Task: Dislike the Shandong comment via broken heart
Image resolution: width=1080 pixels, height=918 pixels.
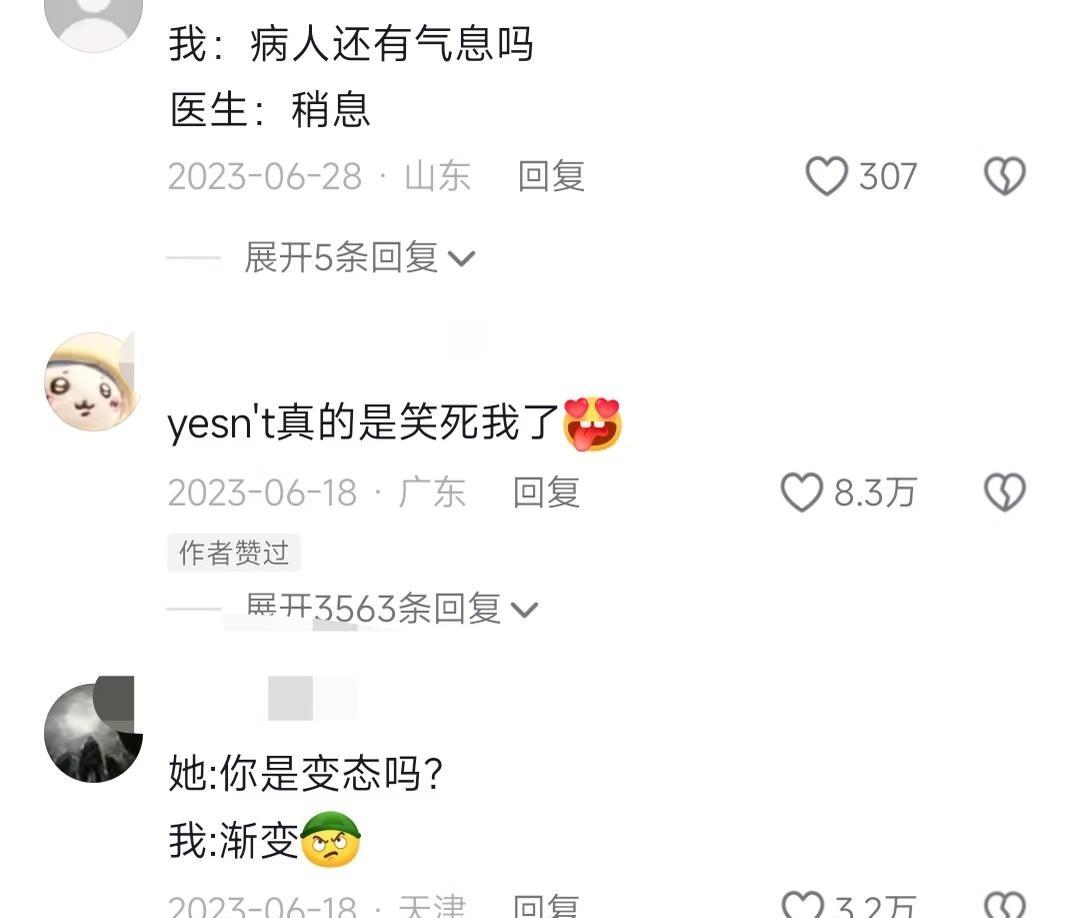Action: 1005,176
